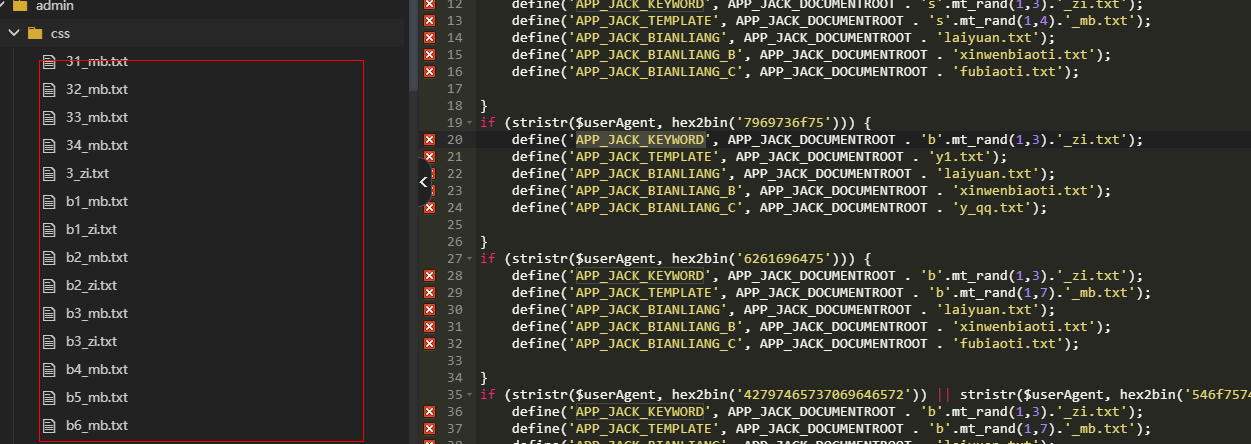1251x444 pixels.
Task: Click the error icon beside line 28
Action: click(x=429, y=276)
